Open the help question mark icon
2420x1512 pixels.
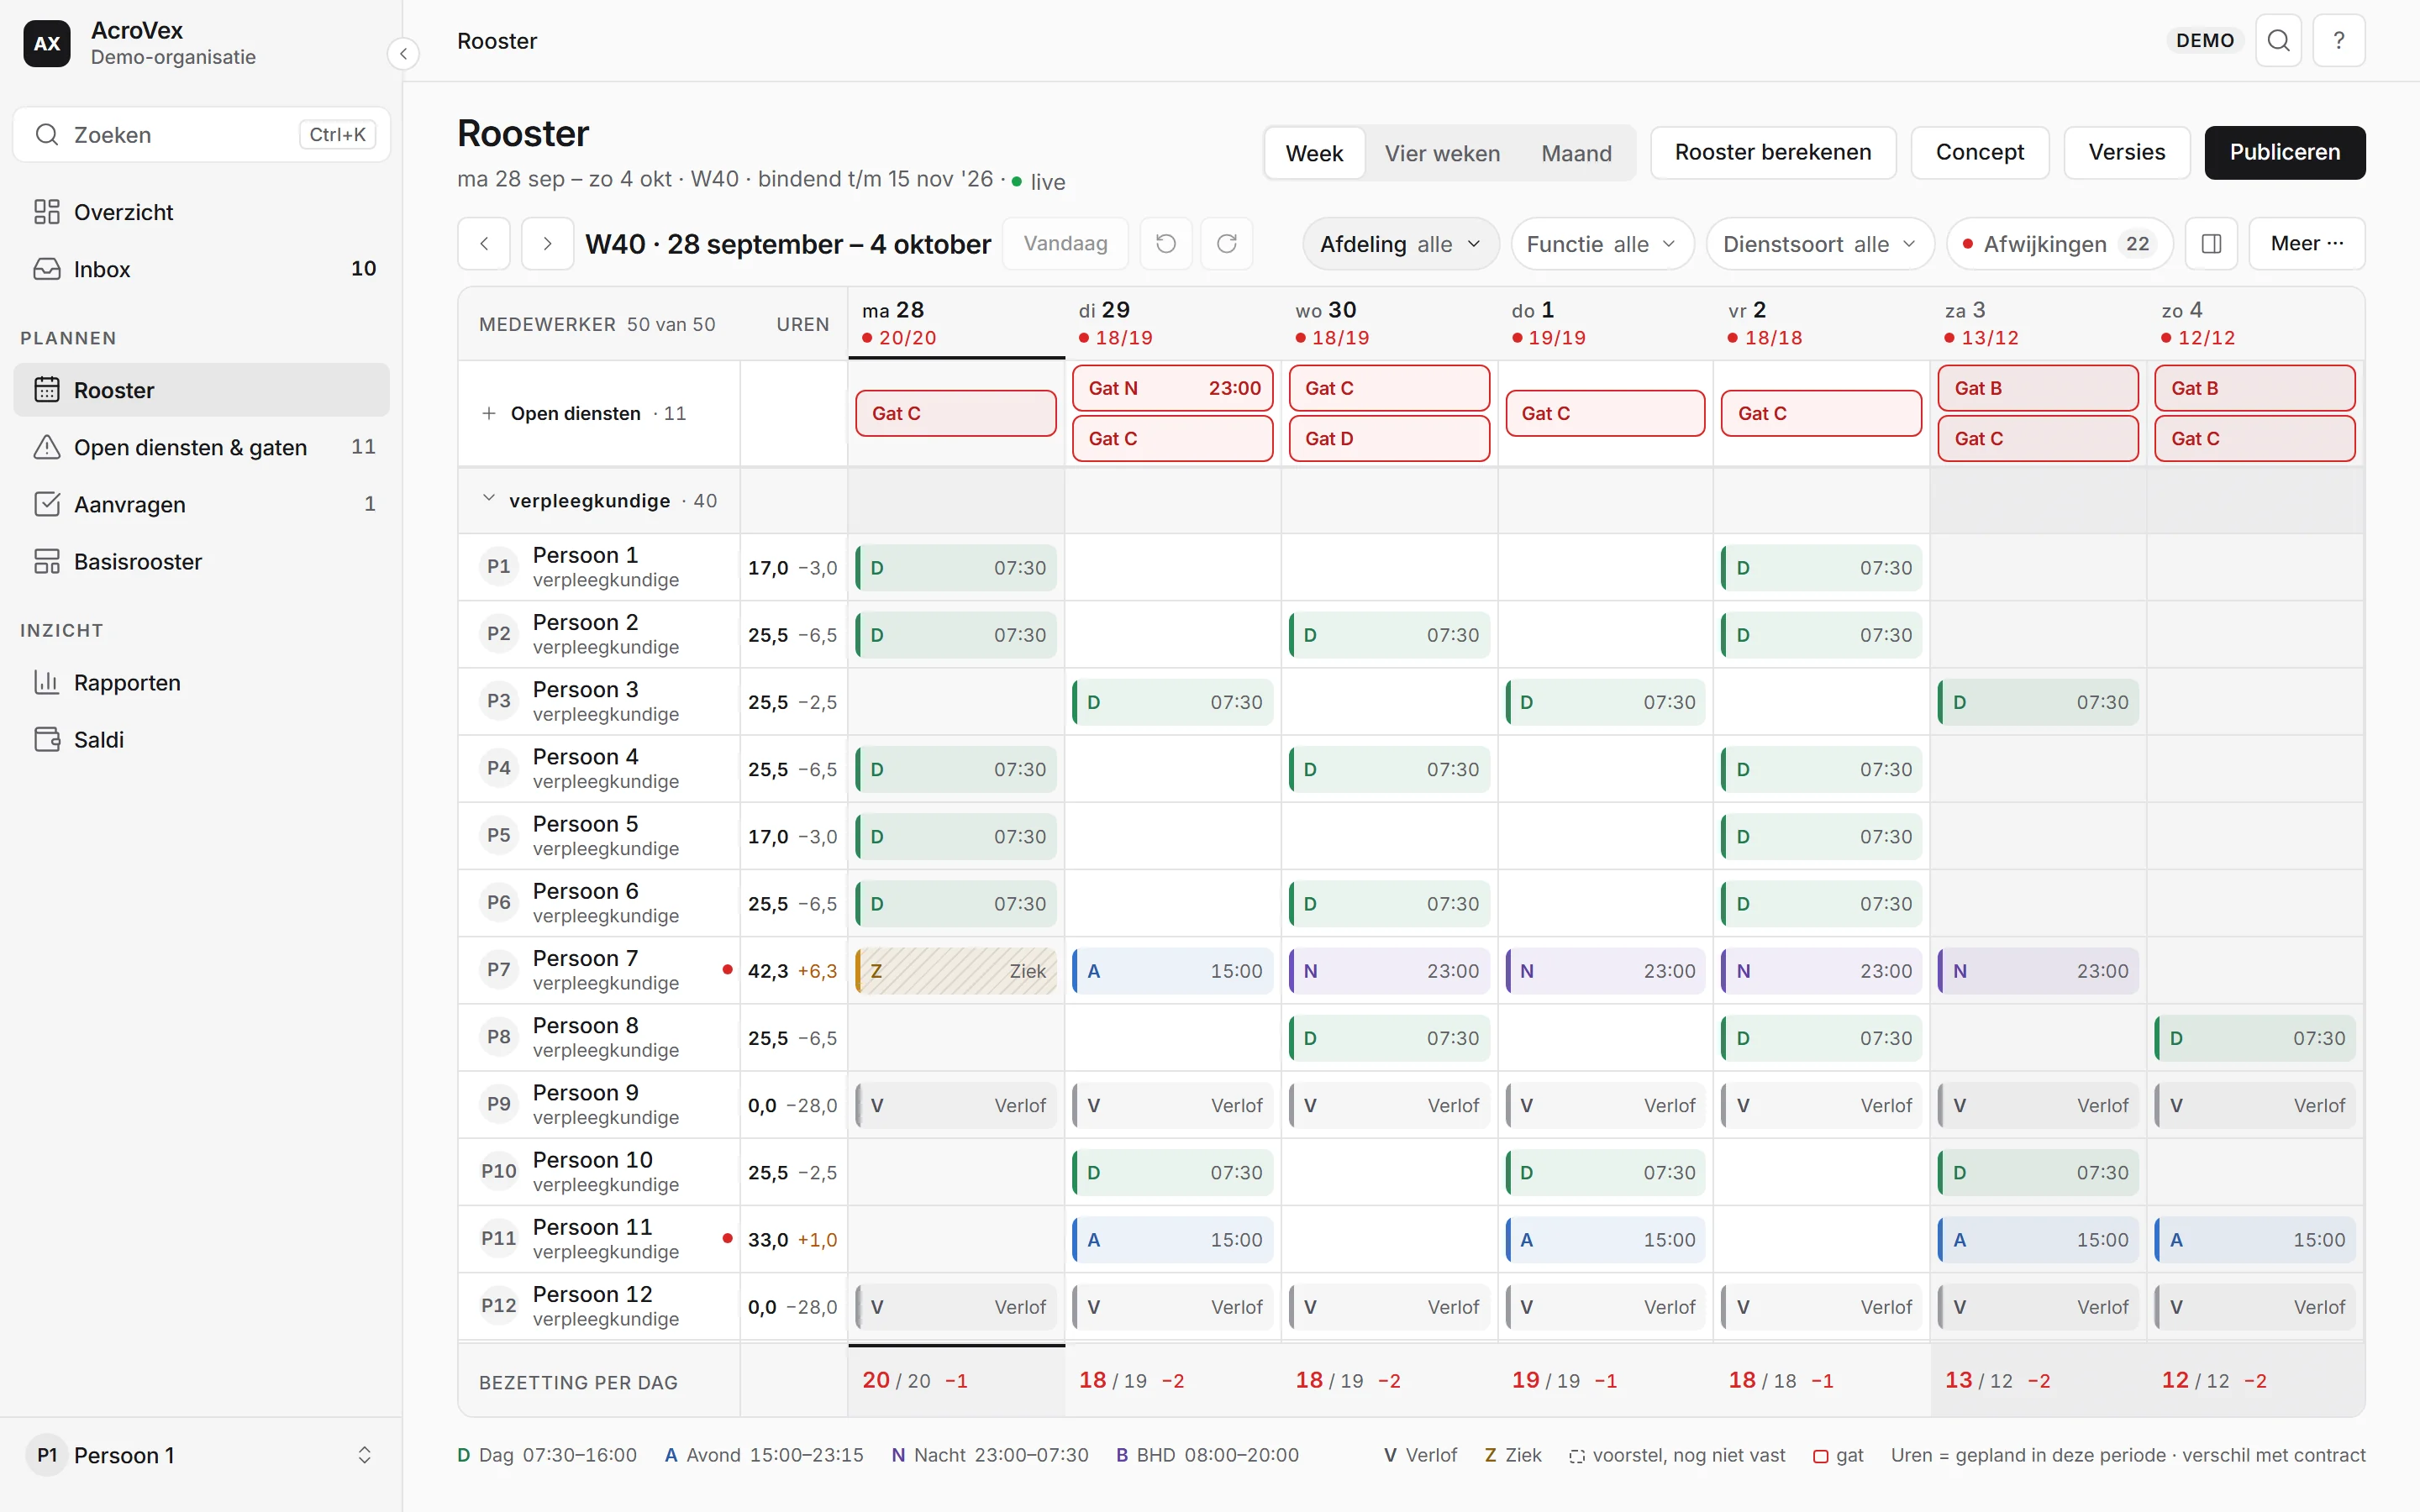[x=2339, y=41]
